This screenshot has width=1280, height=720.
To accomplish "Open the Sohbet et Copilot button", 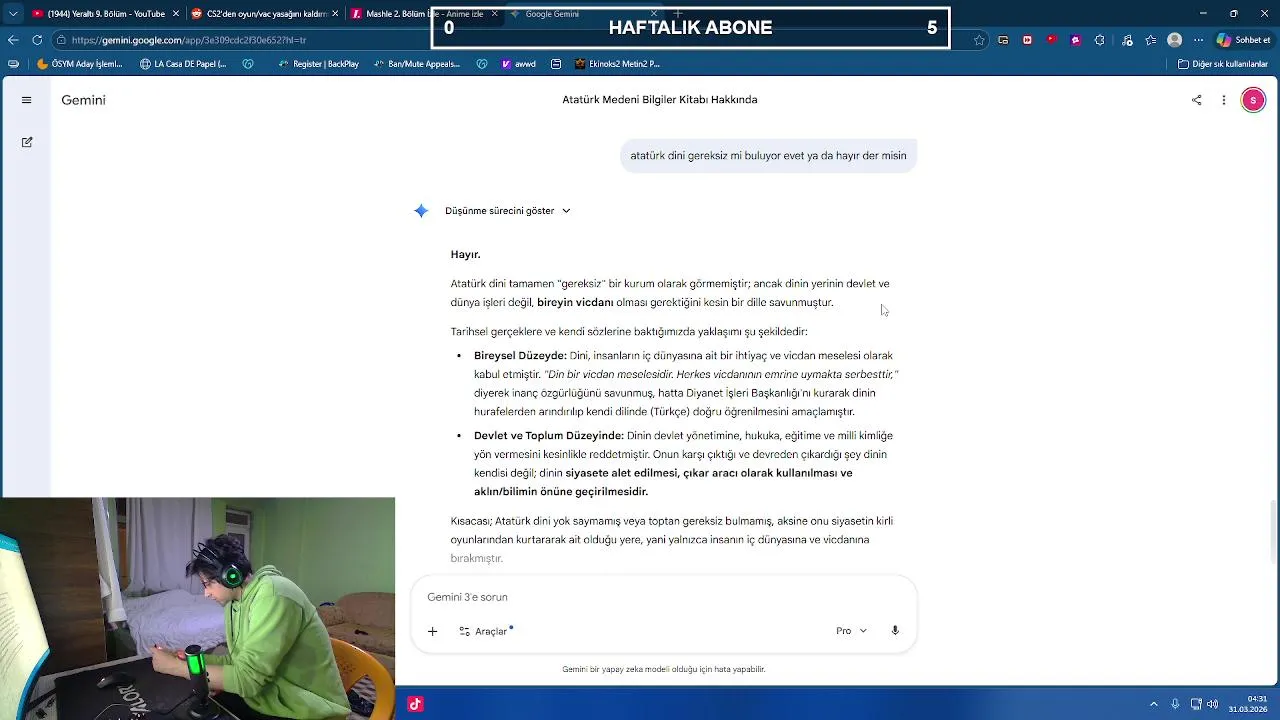I will tap(1243, 40).
